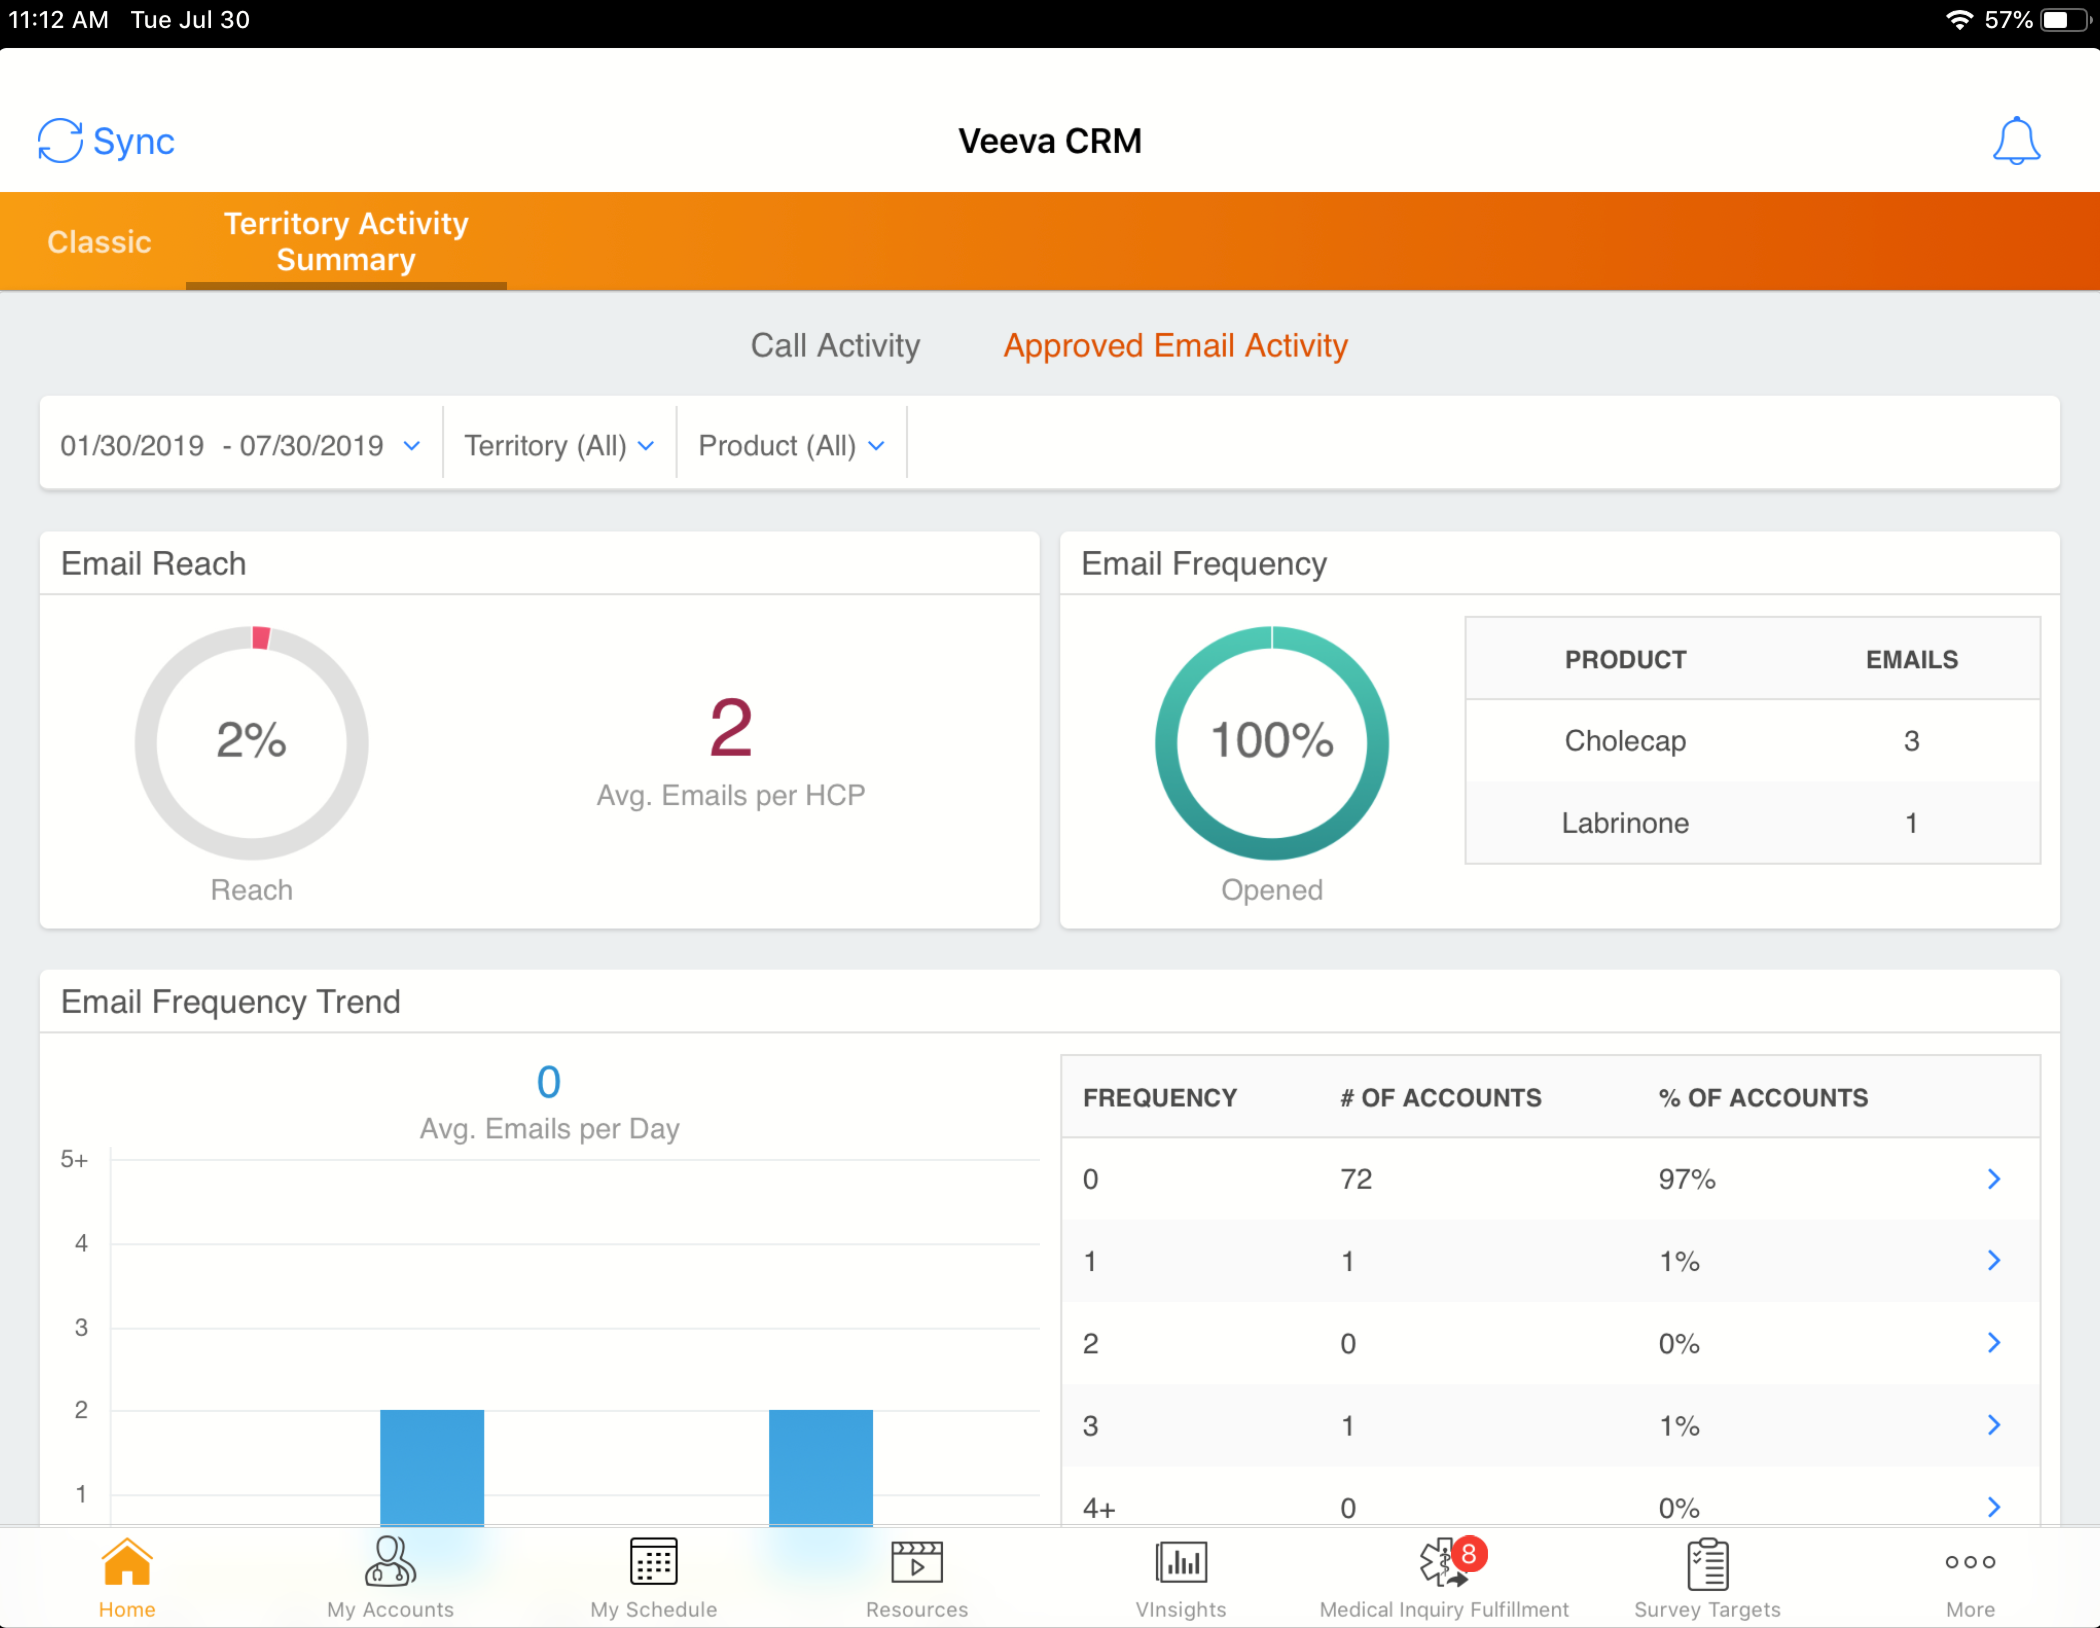
Task: Select the Territory Activity Summary tab
Action: 345,241
